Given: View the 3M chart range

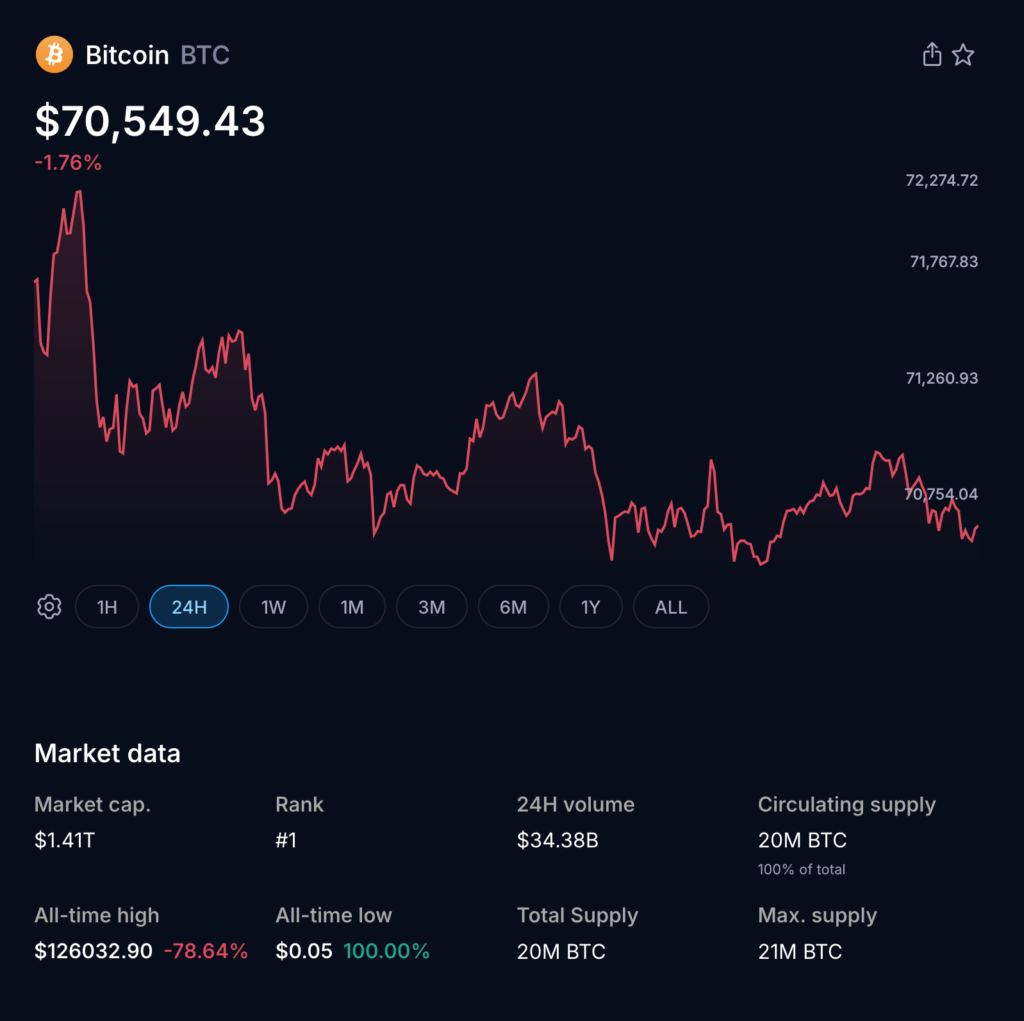Looking at the screenshot, I should [x=431, y=606].
